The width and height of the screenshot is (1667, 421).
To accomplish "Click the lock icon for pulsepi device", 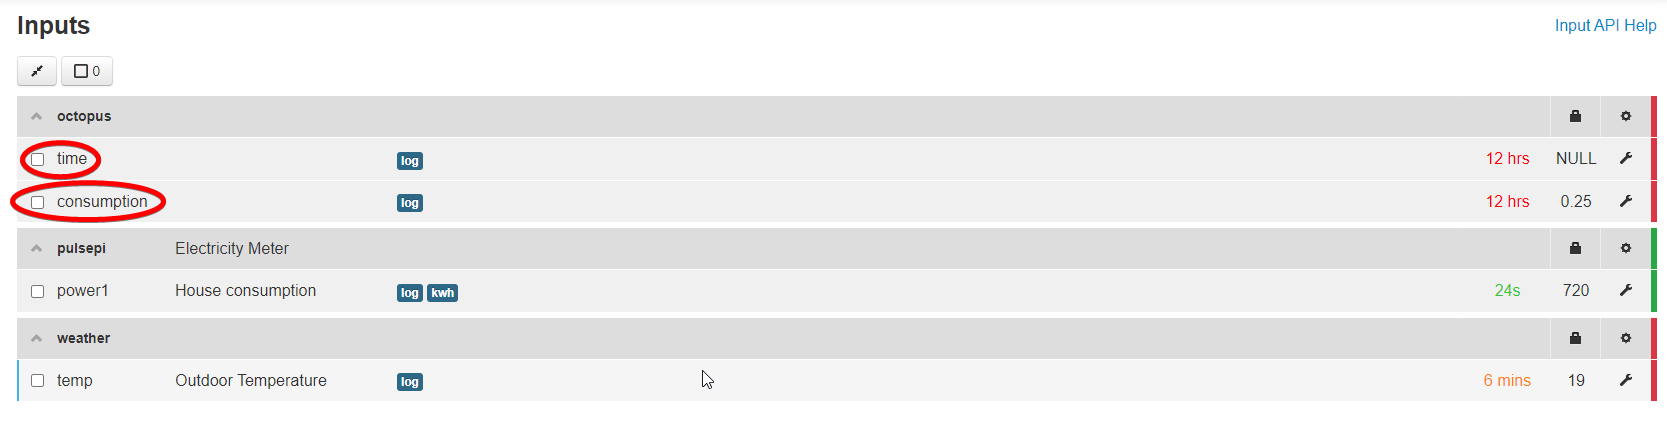I will [x=1575, y=248].
